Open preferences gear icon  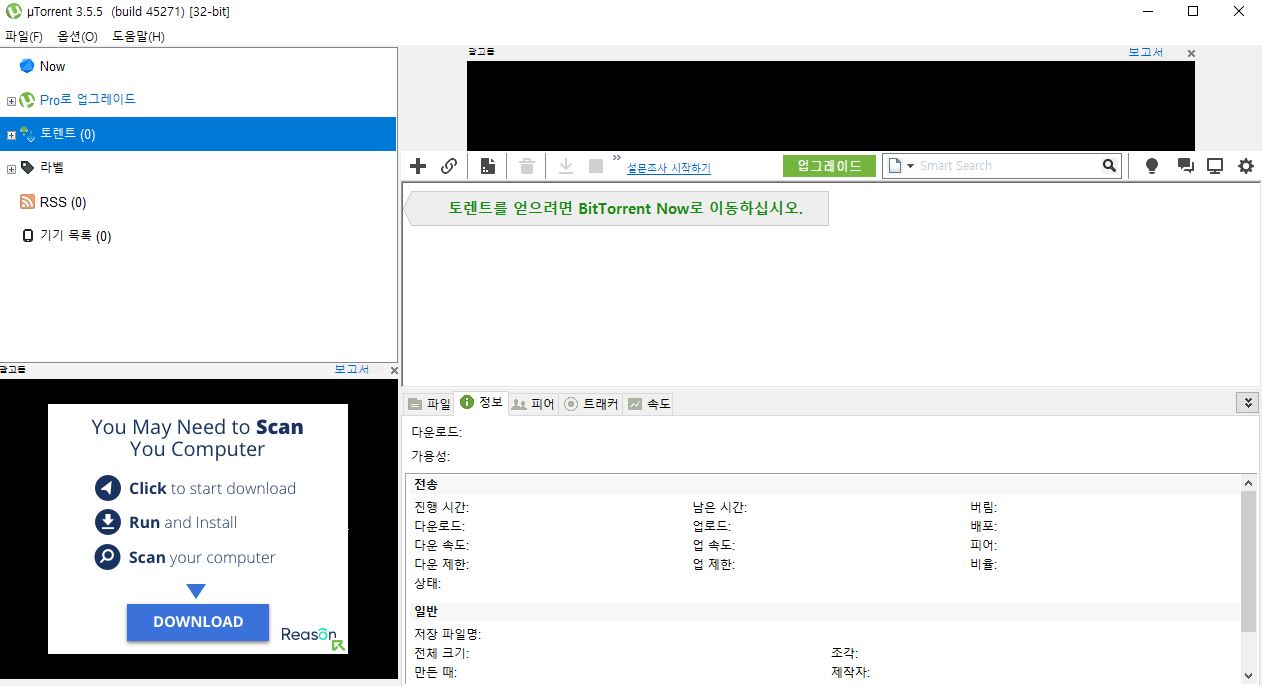coord(1246,166)
